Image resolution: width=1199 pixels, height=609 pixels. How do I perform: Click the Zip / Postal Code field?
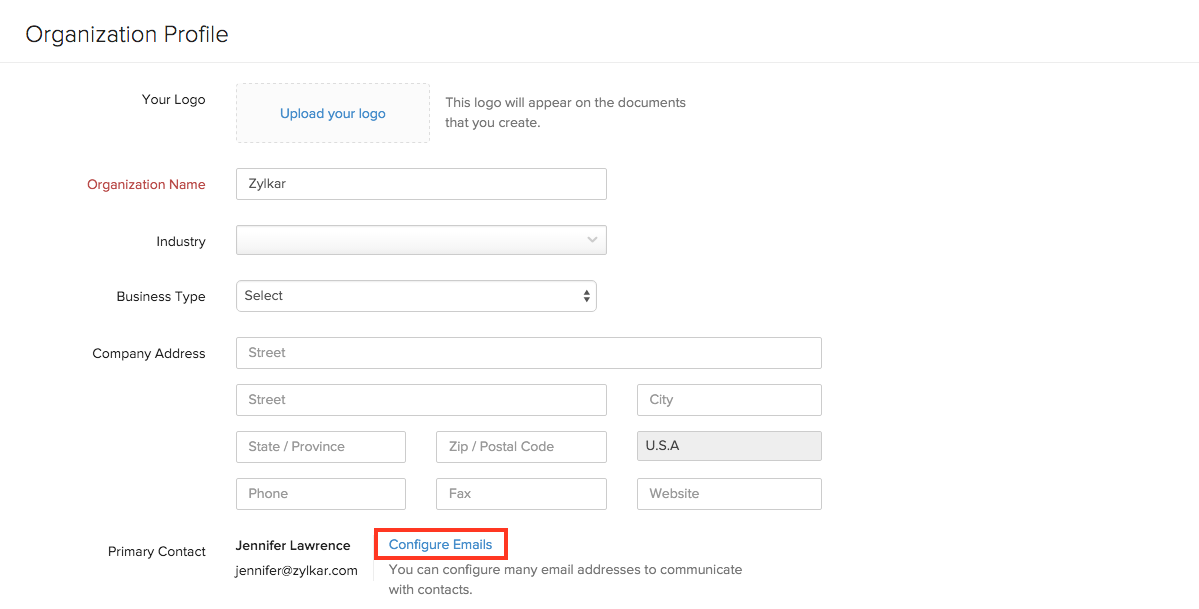point(520,446)
